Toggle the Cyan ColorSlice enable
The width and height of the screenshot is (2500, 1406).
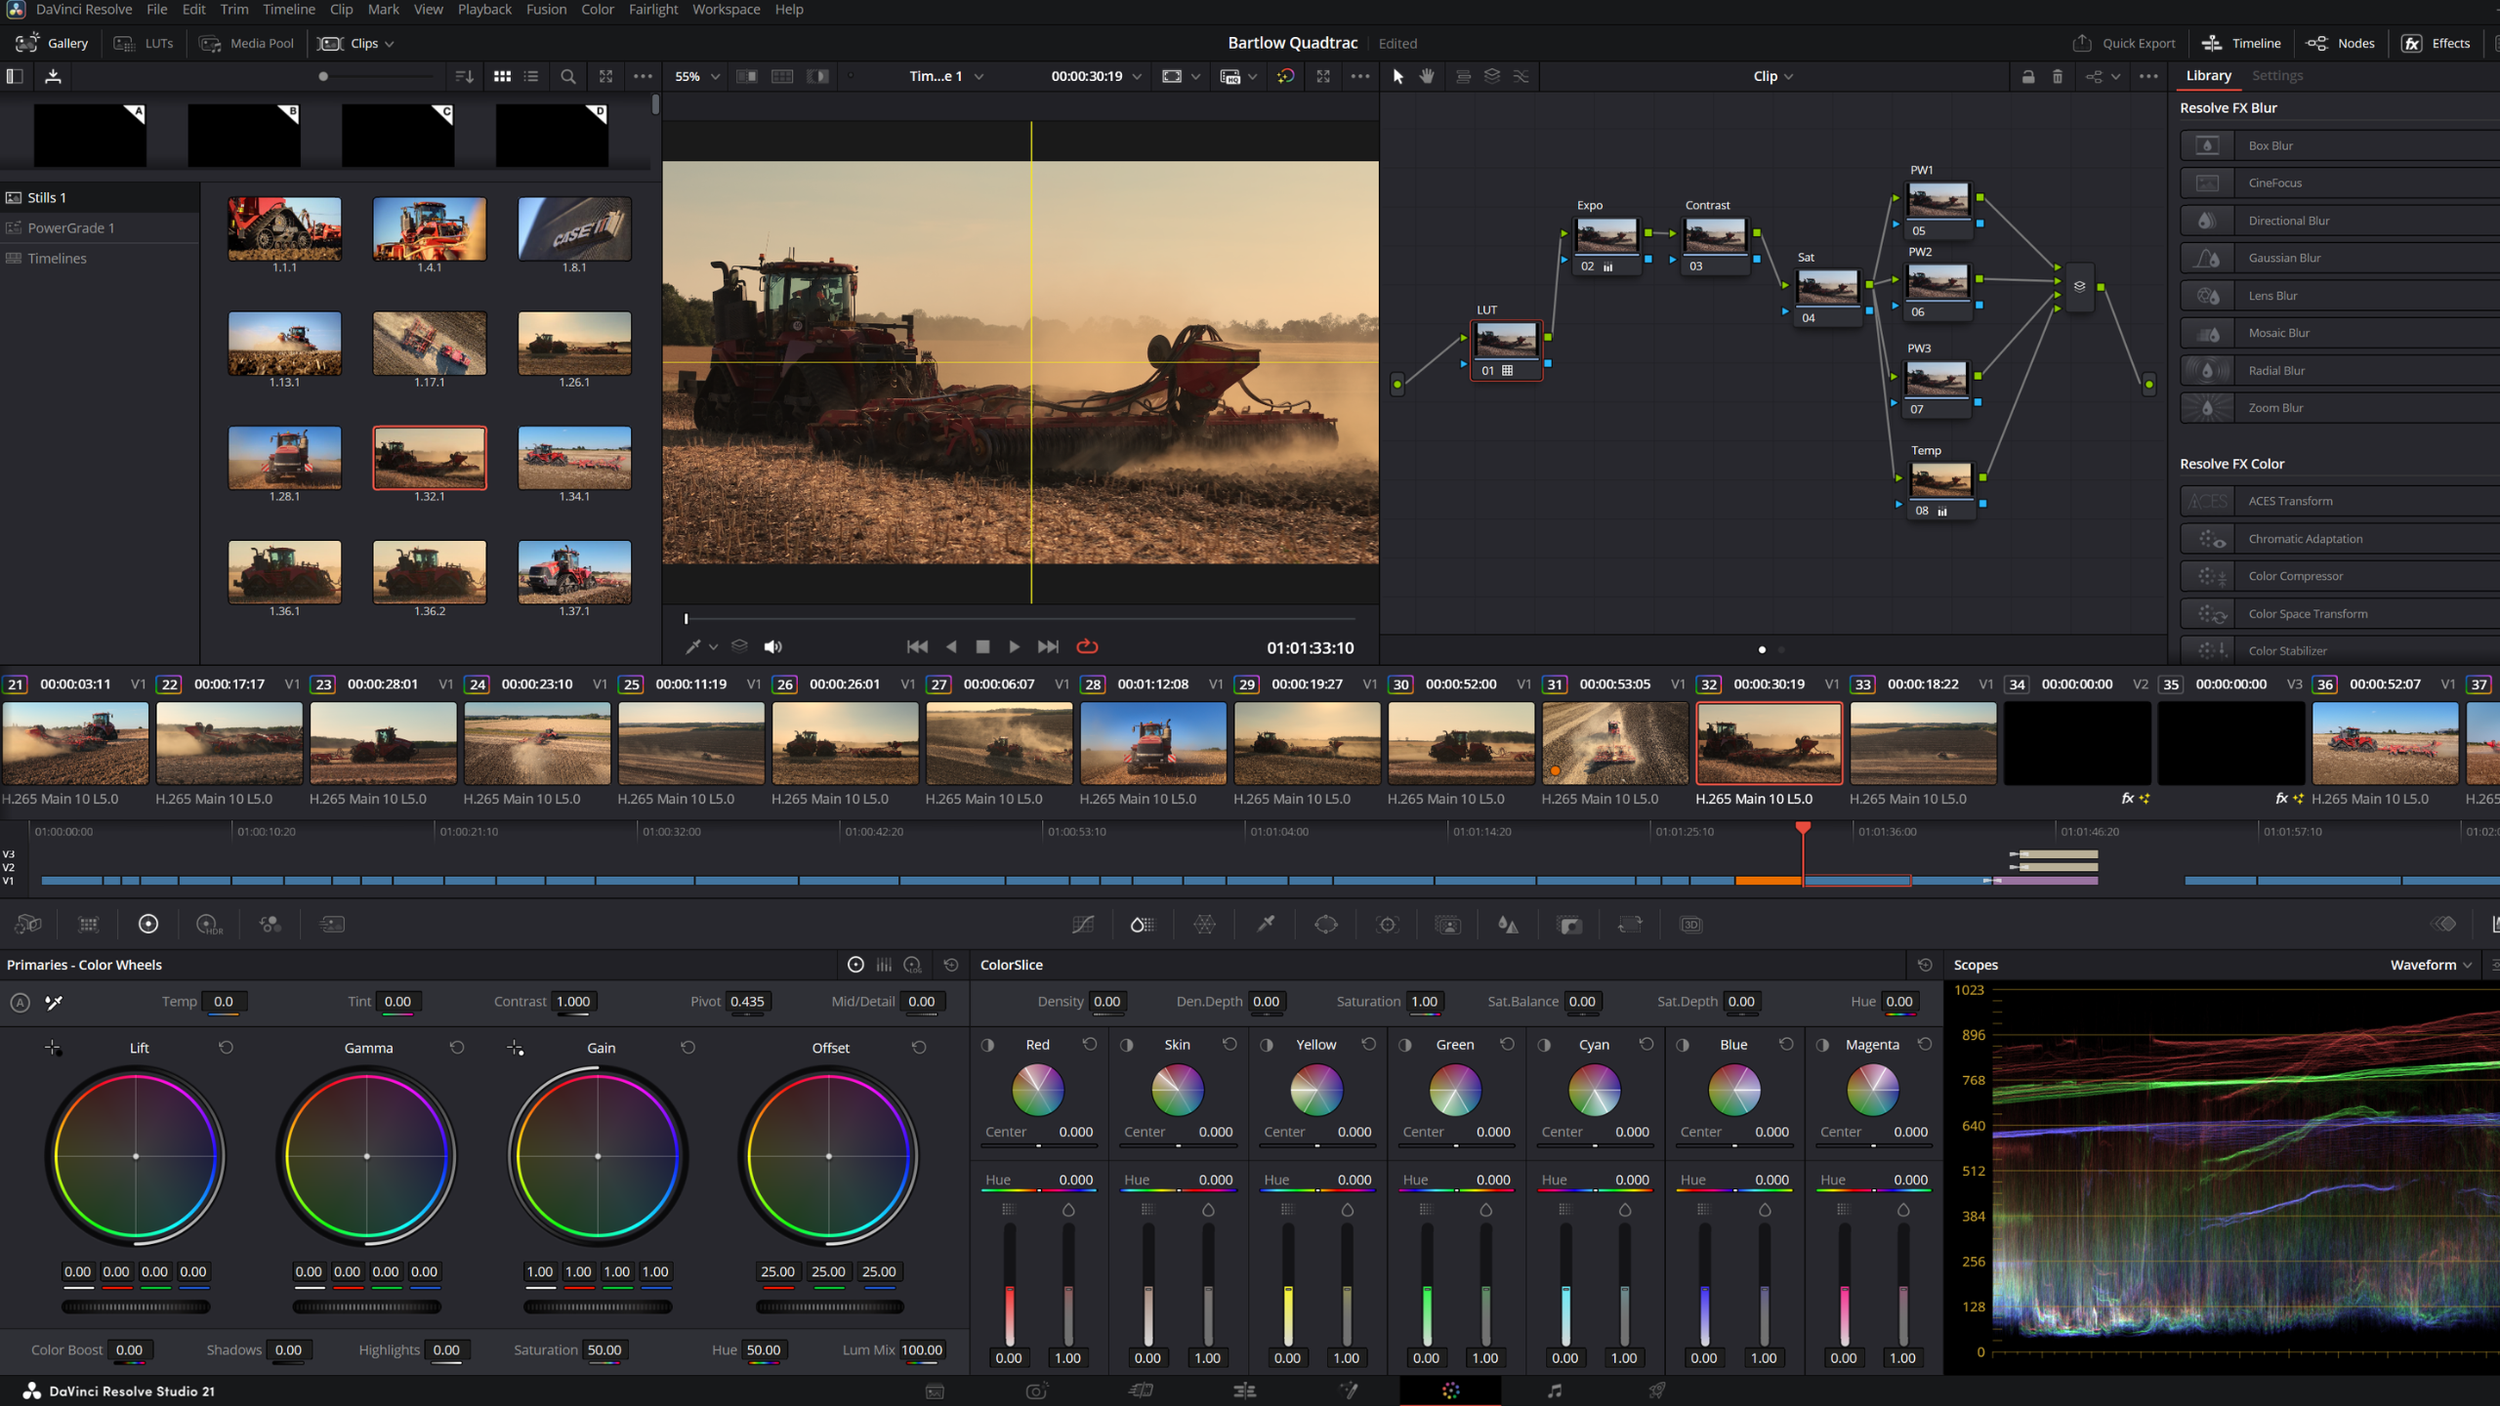[x=1544, y=1045]
